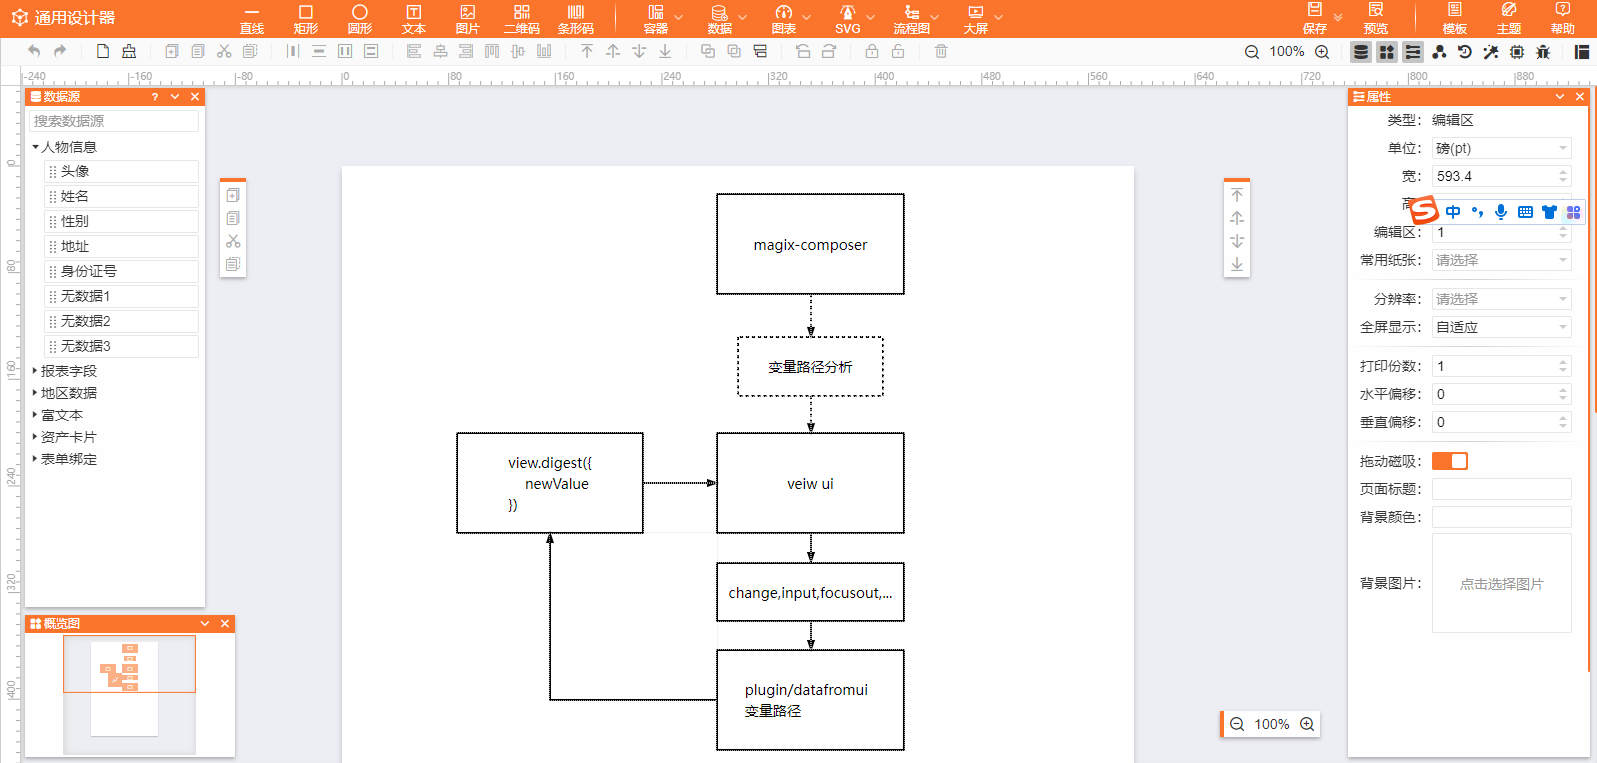Open the 全屏显示 dropdown
1597x763 pixels.
pos(1502,327)
